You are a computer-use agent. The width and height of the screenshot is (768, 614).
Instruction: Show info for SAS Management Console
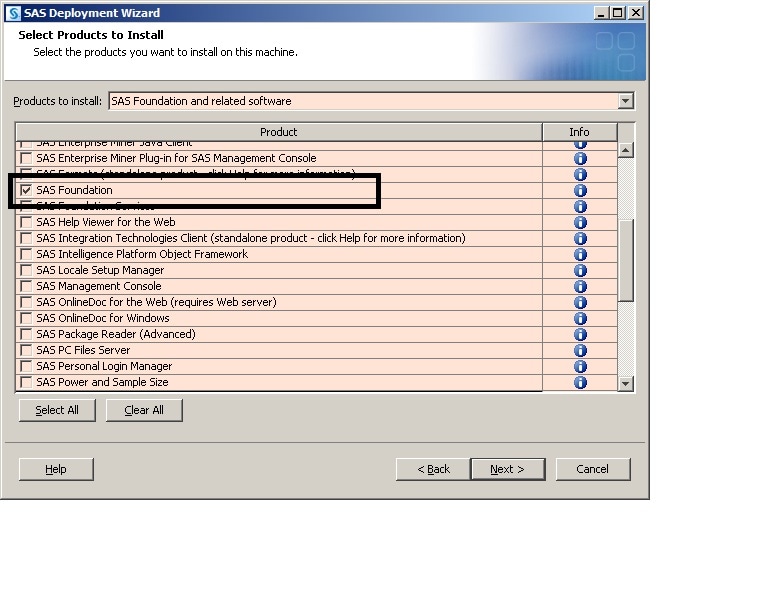[580, 286]
